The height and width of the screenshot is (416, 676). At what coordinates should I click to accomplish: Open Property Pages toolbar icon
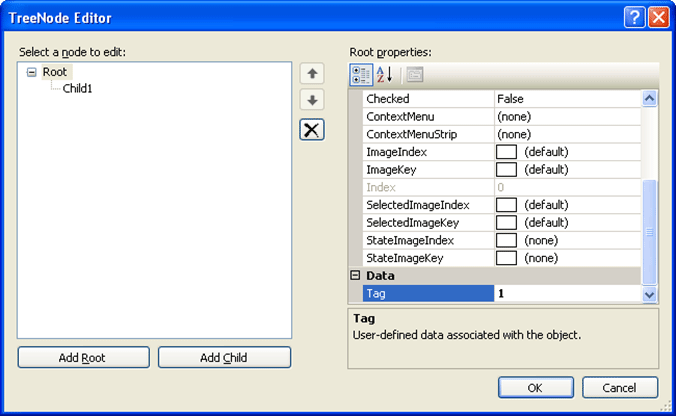pyautogui.click(x=415, y=75)
